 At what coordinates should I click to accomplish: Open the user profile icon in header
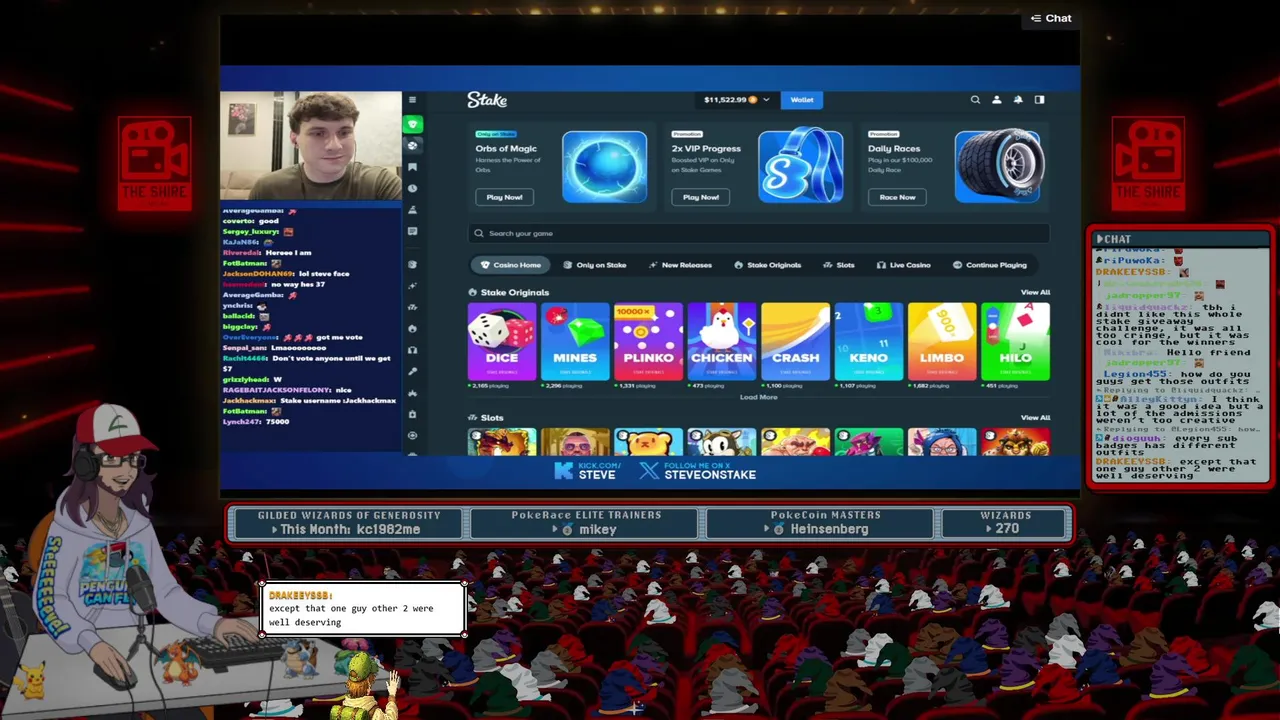[996, 100]
